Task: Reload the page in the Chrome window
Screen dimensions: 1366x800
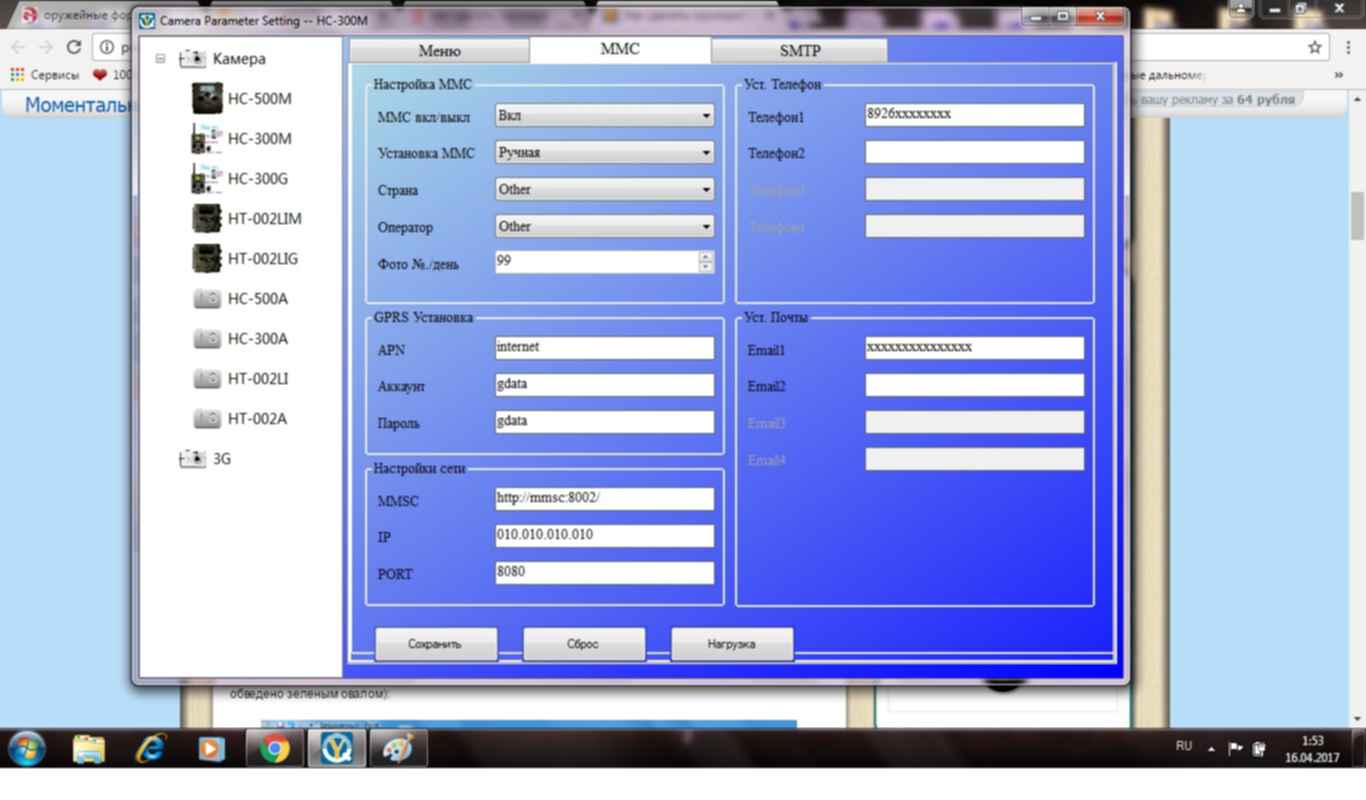Action: [73, 47]
